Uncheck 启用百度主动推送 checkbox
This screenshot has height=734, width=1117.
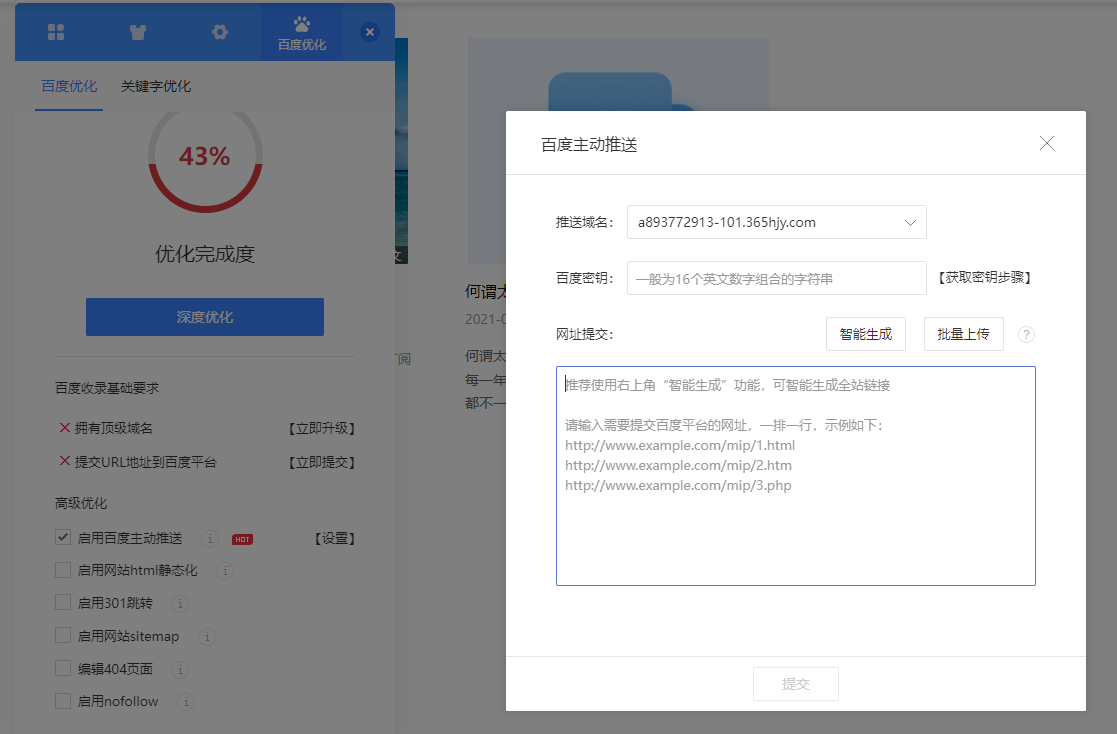pyautogui.click(x=63, y=537)
